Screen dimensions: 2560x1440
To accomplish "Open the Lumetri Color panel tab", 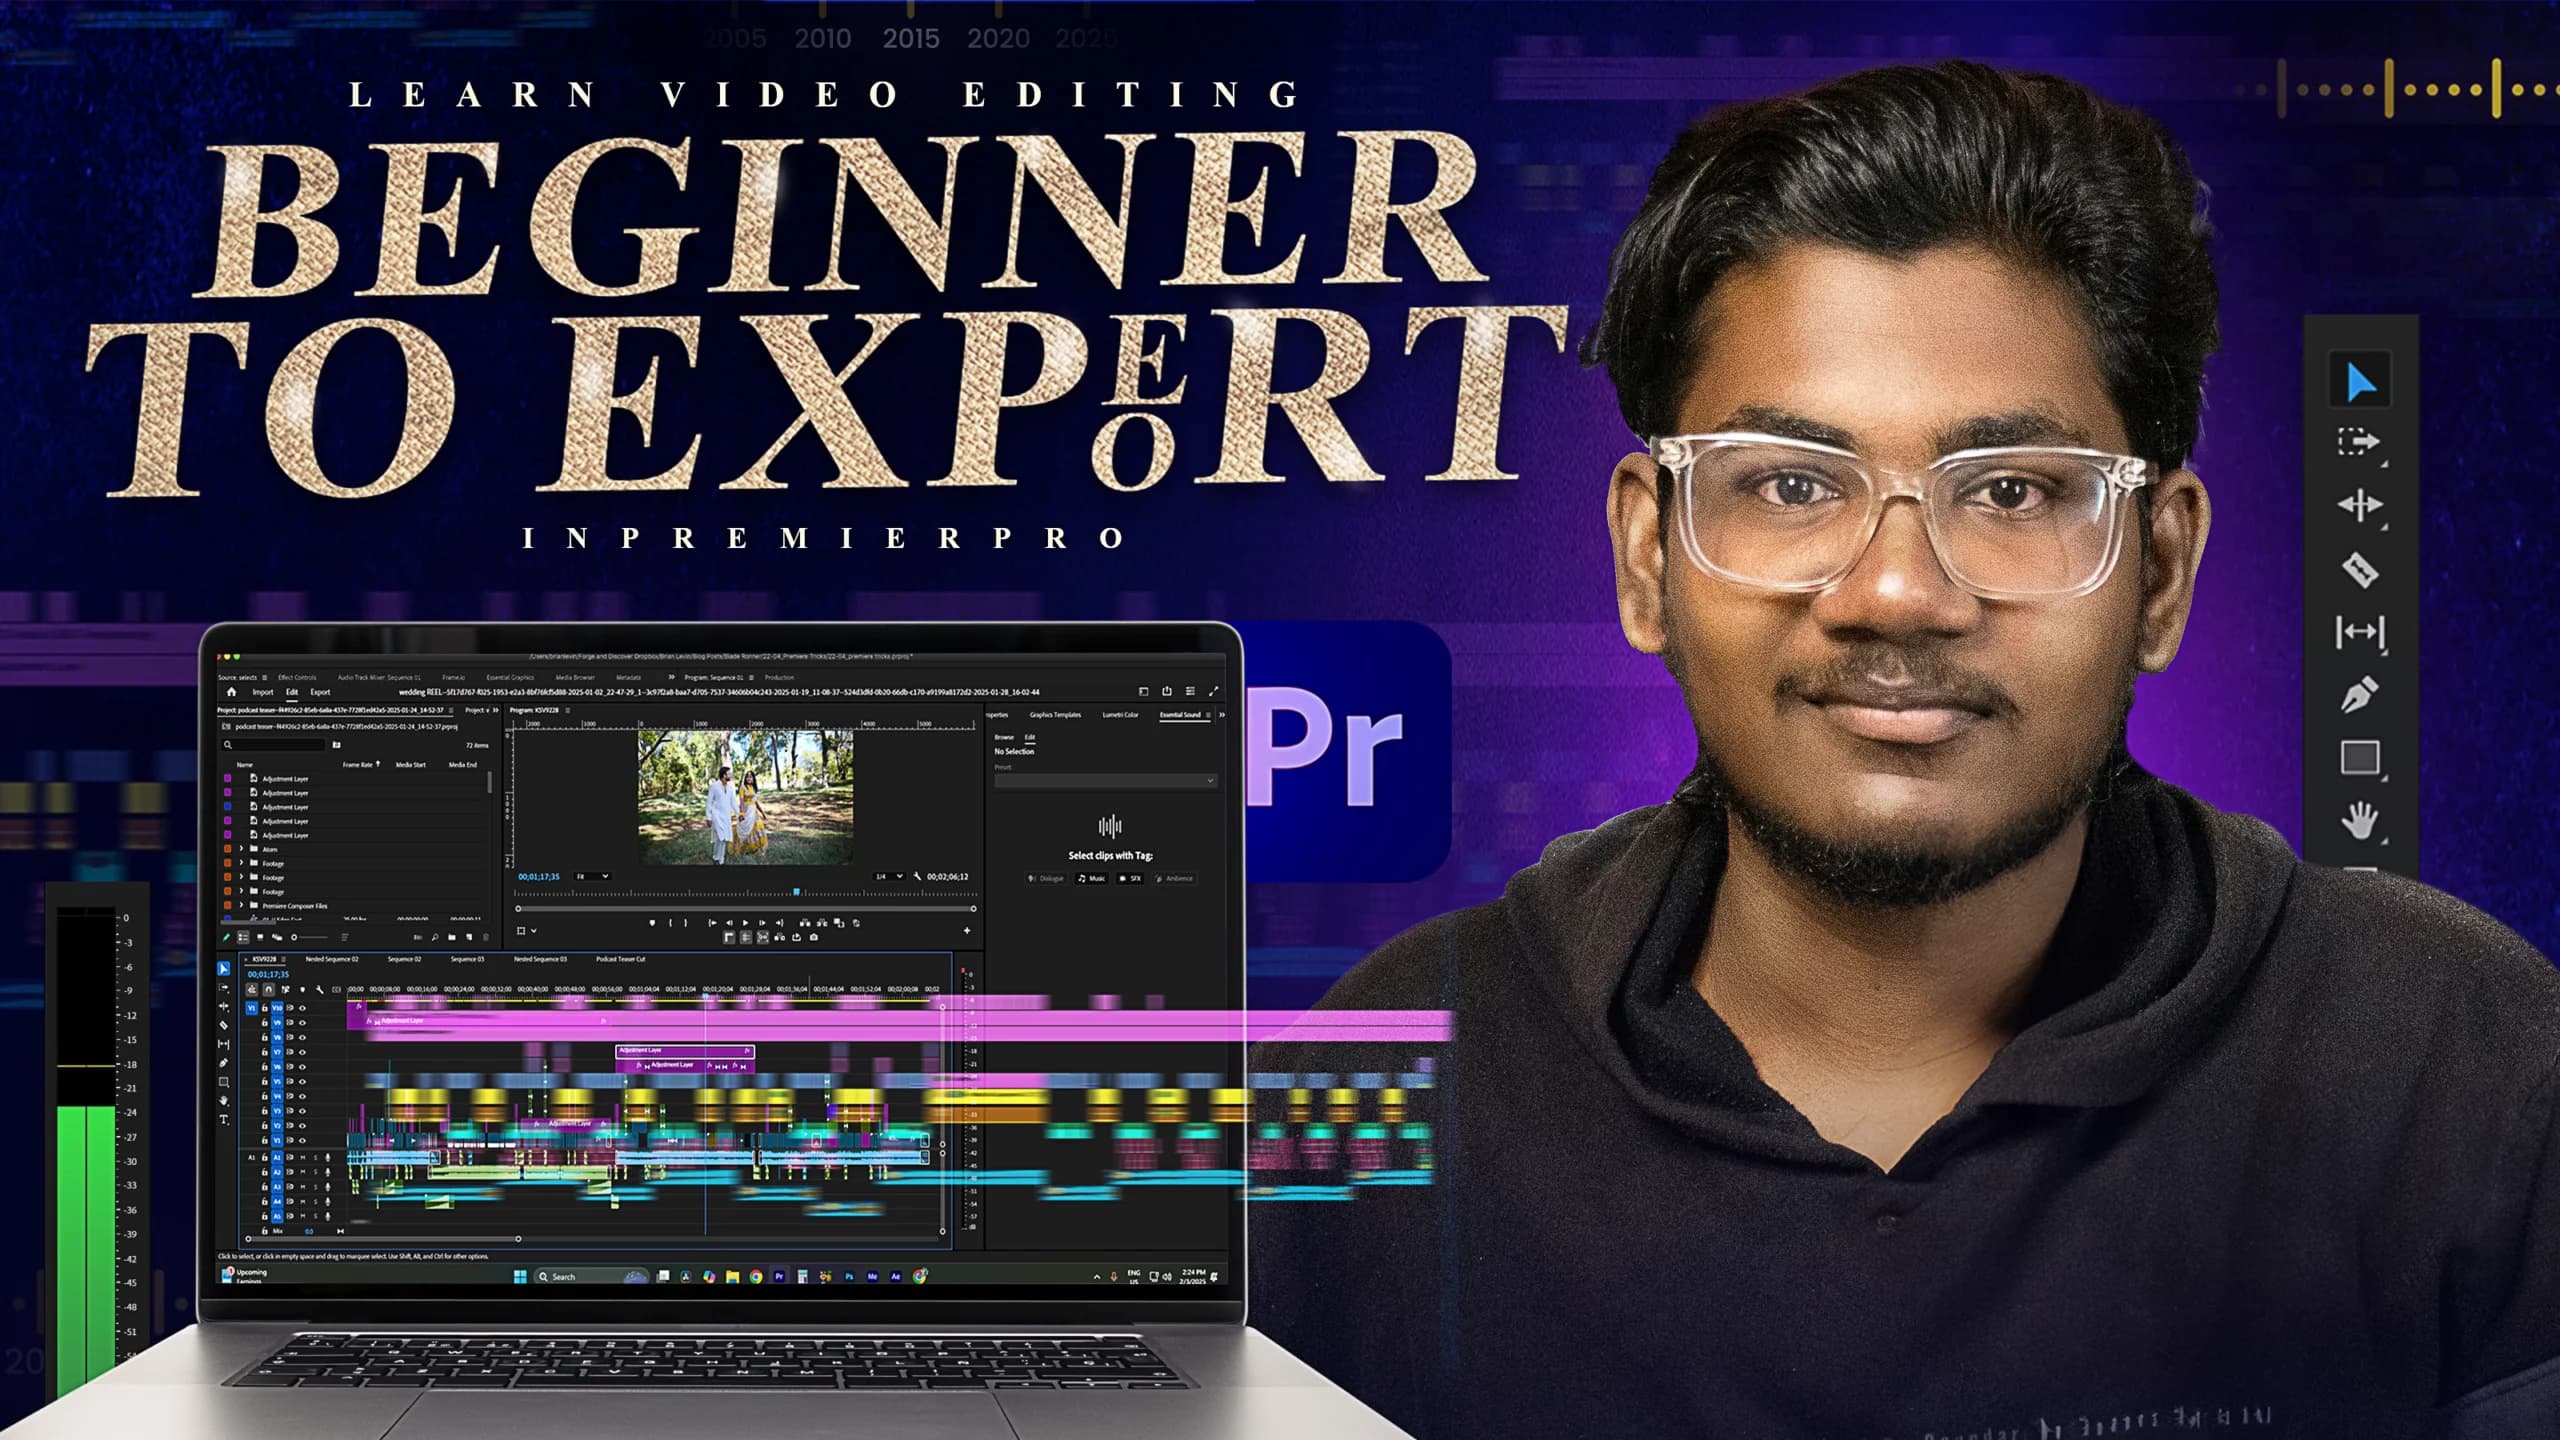I will tap(1120, 715).
